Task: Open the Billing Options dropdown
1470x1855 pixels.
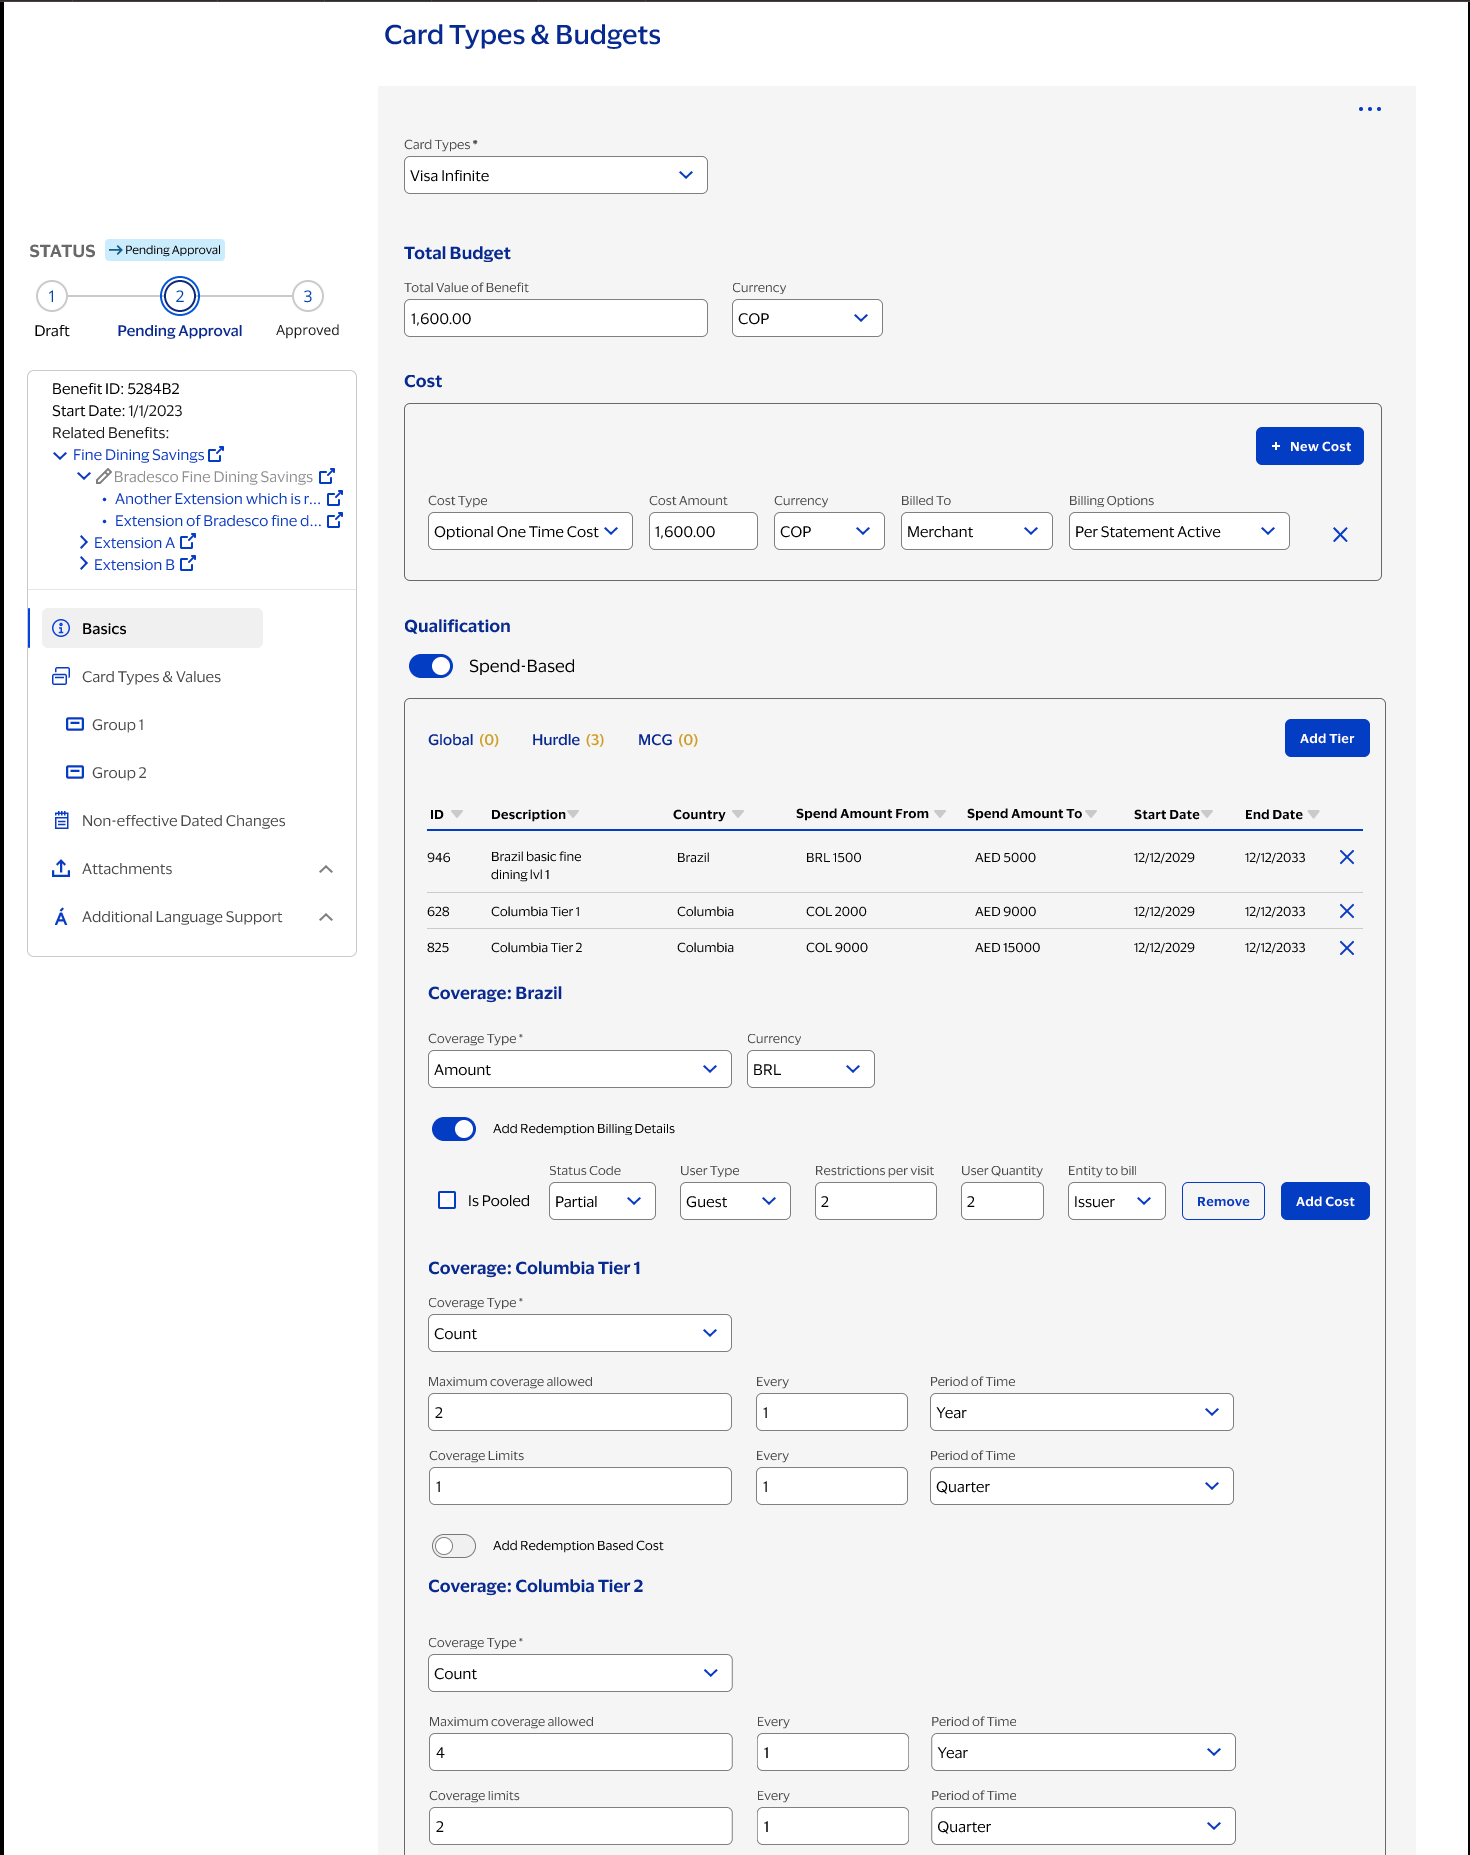Action: tap(1178, 532)
